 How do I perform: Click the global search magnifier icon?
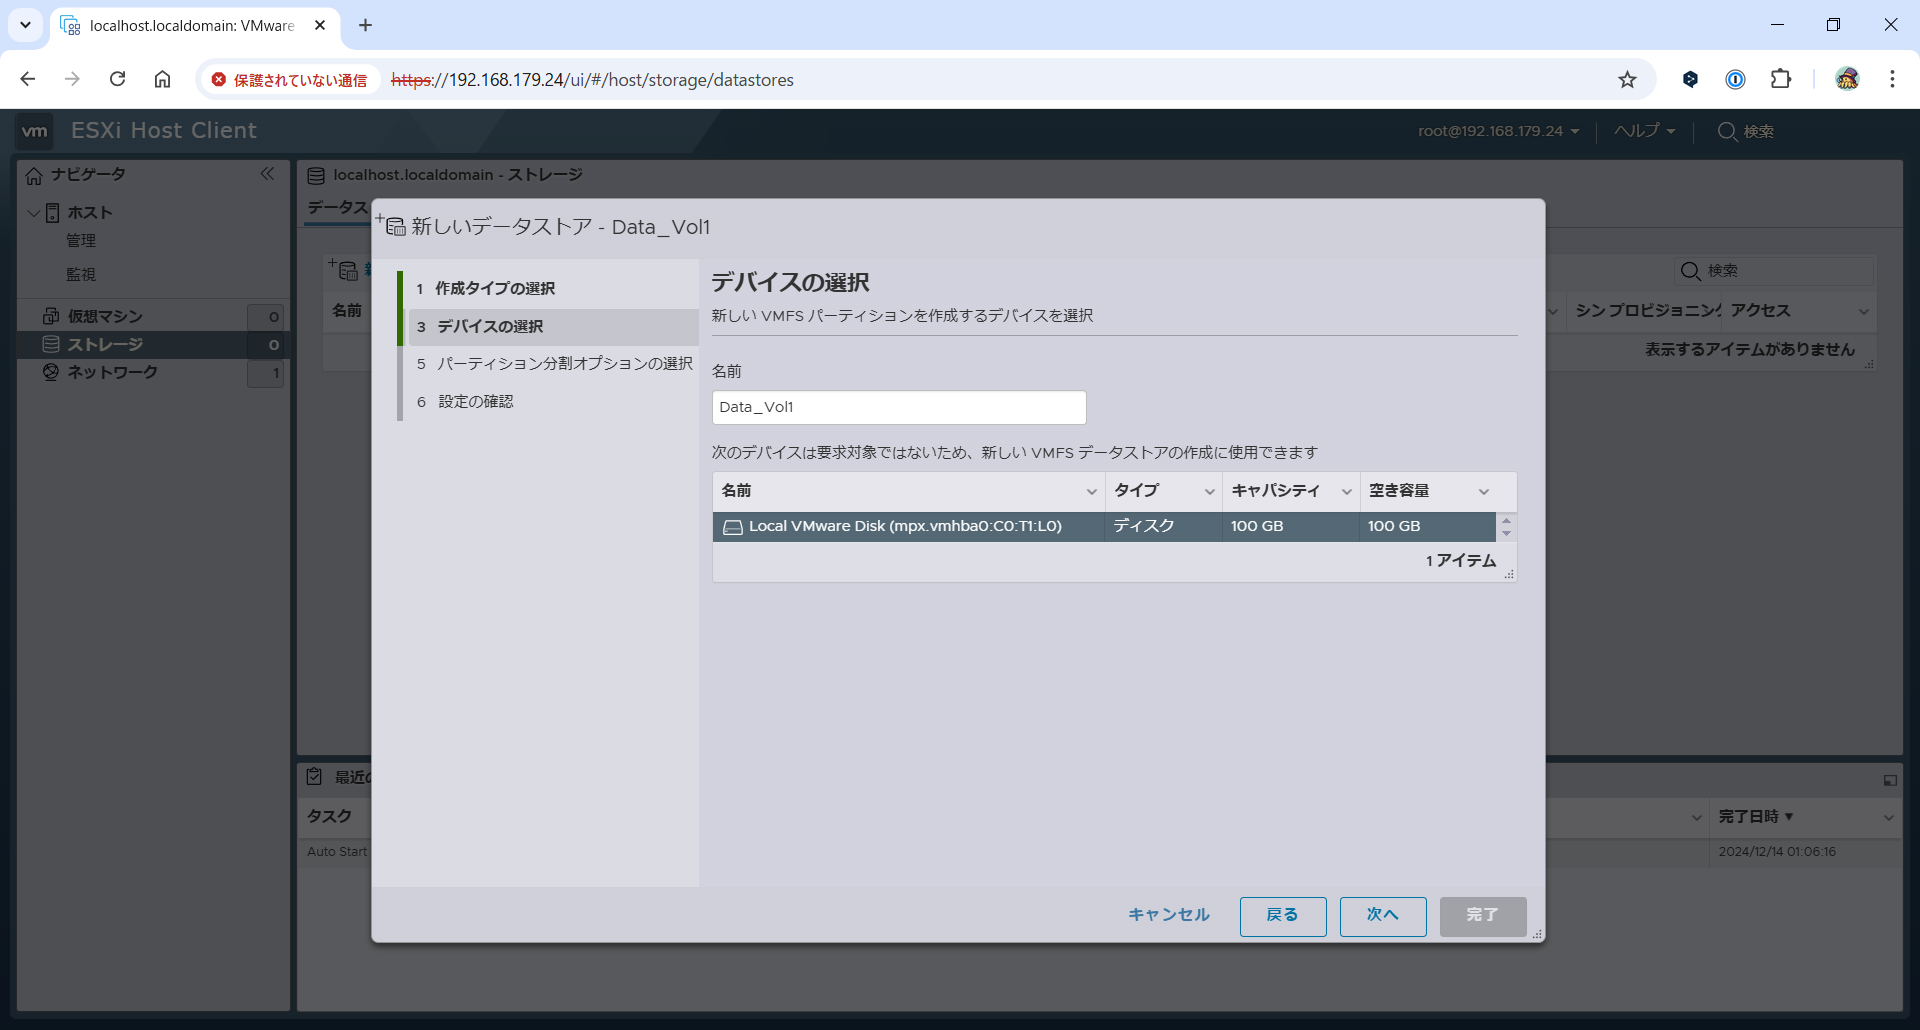tap(1727, 131)
